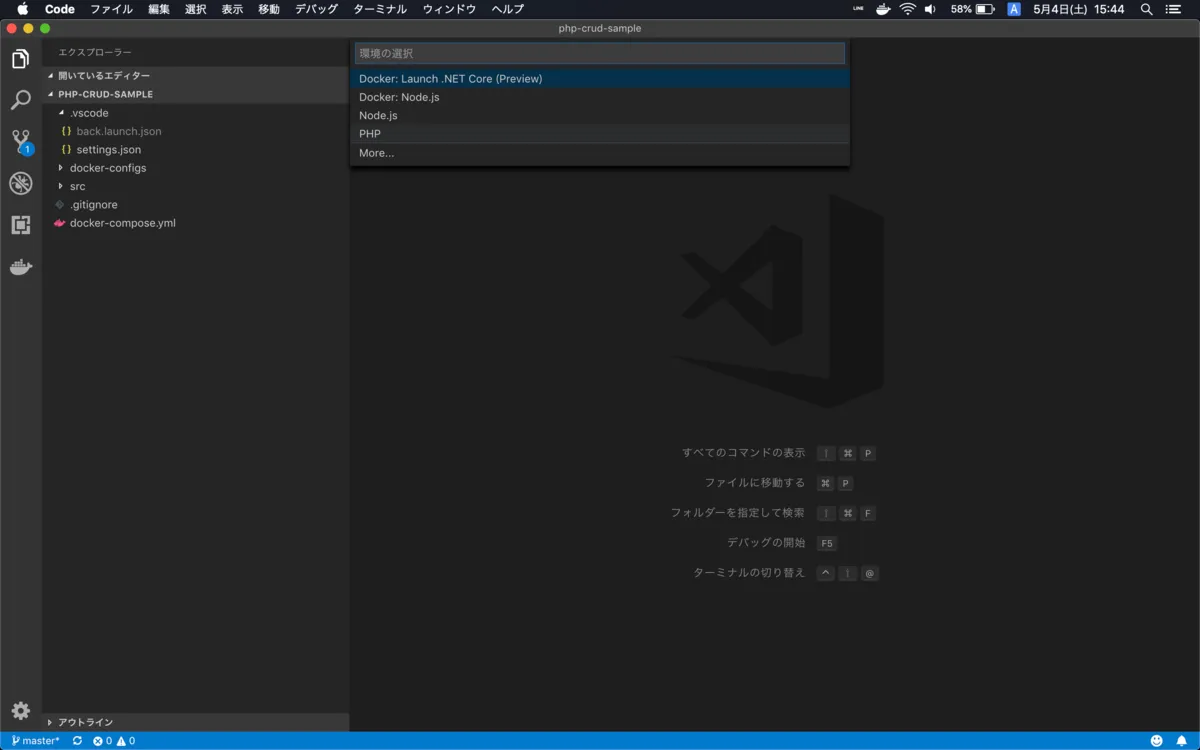Image resolution: width=1200 pixels, height=750 pixels.
Task: Open the errors and warnings count in status bar
Action: [114, 741]
